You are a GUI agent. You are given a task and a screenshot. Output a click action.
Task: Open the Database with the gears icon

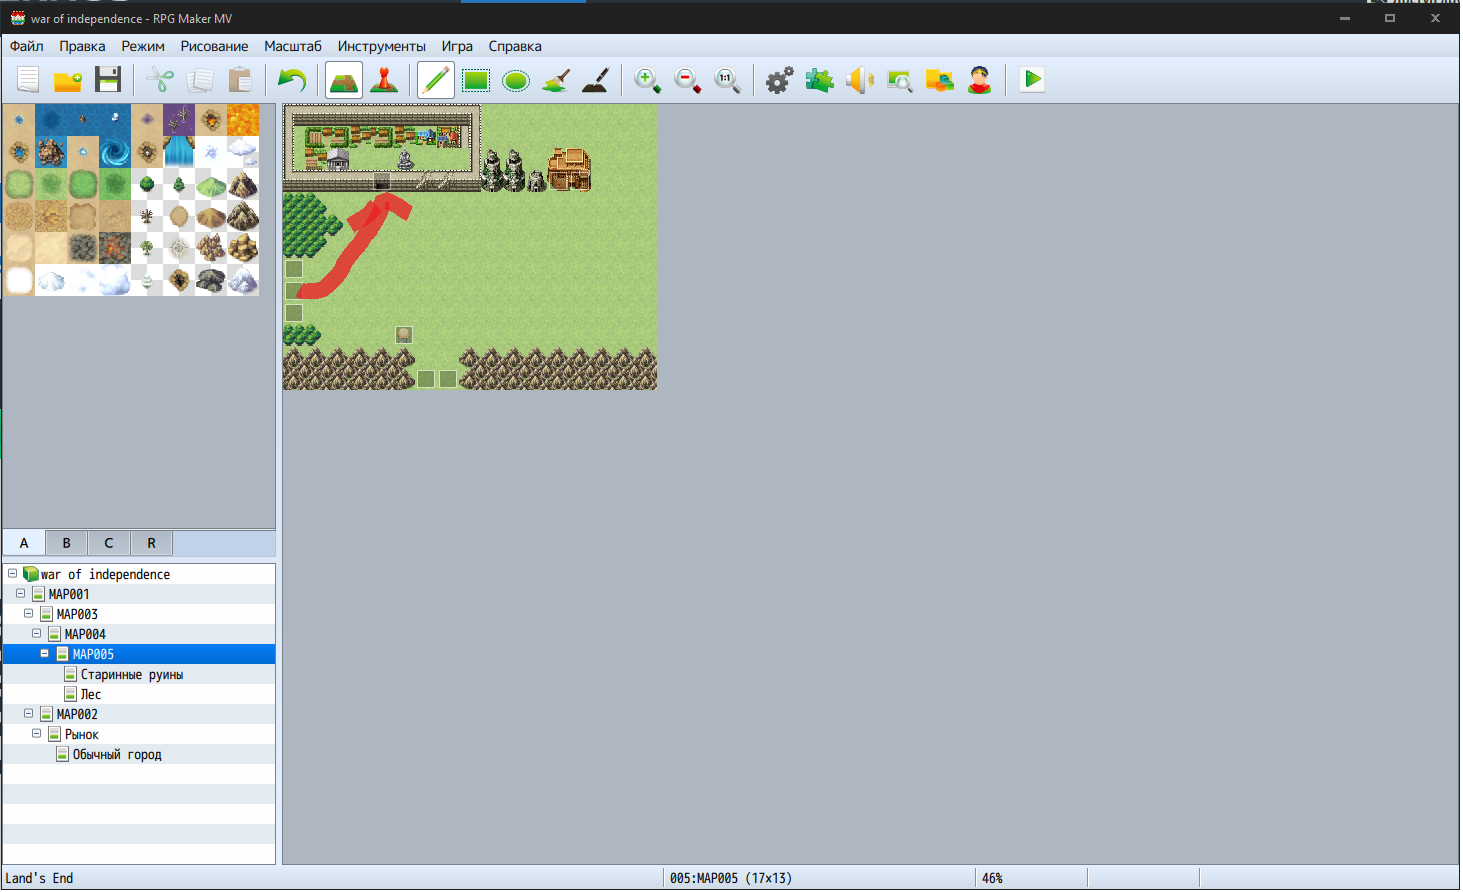(x=780, y=80)
